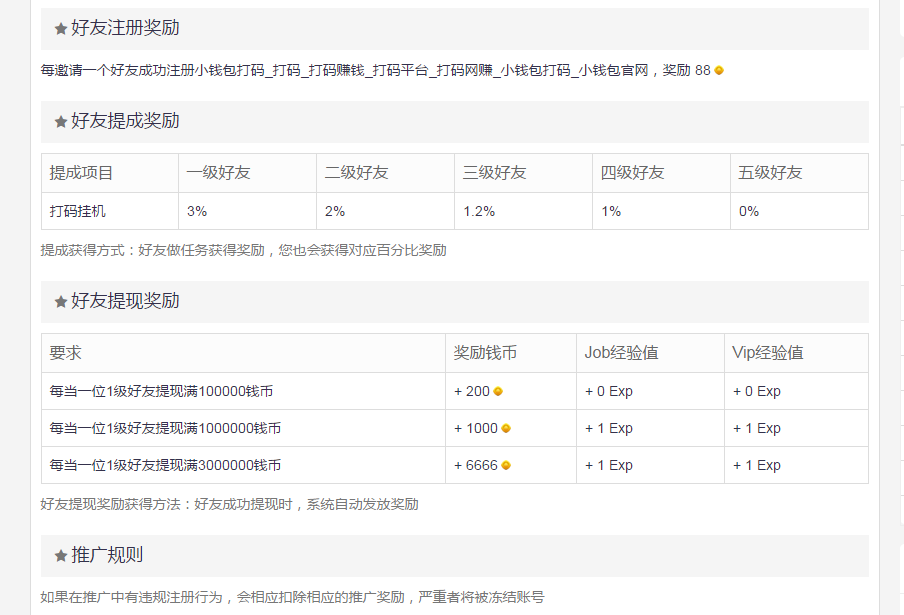Click the Vip经验值 column header
Image resolution: width=904 pixels, height=615 pixels.
pos(796,353)
